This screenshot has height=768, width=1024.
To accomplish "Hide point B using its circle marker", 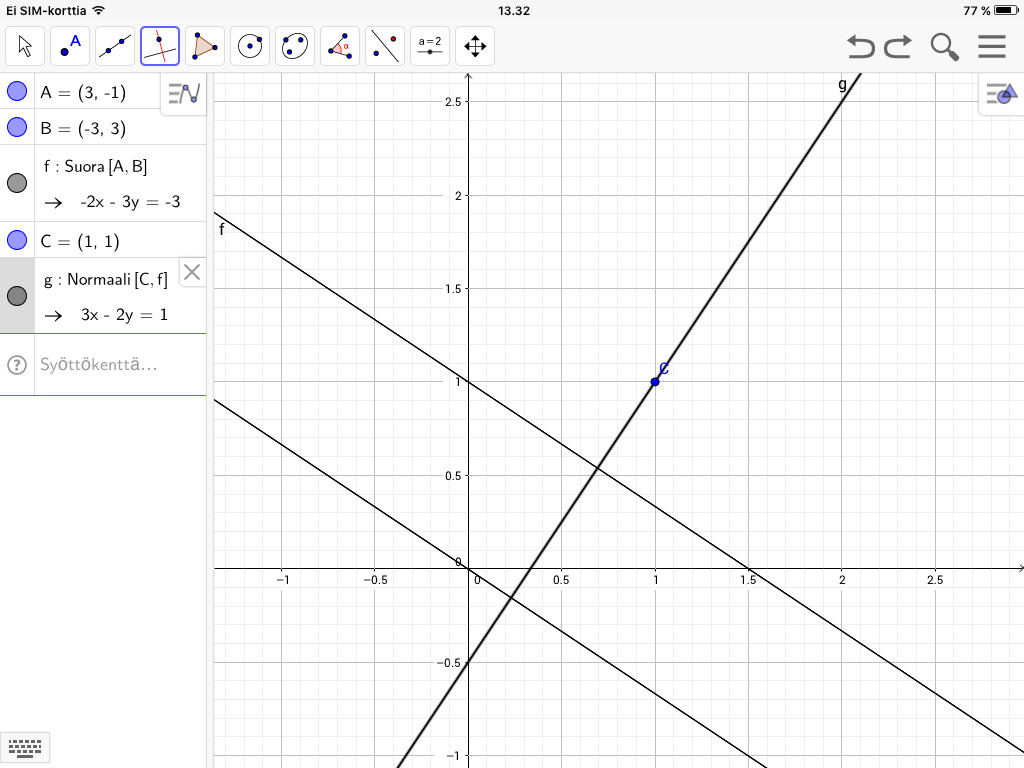I will [17, 127].
